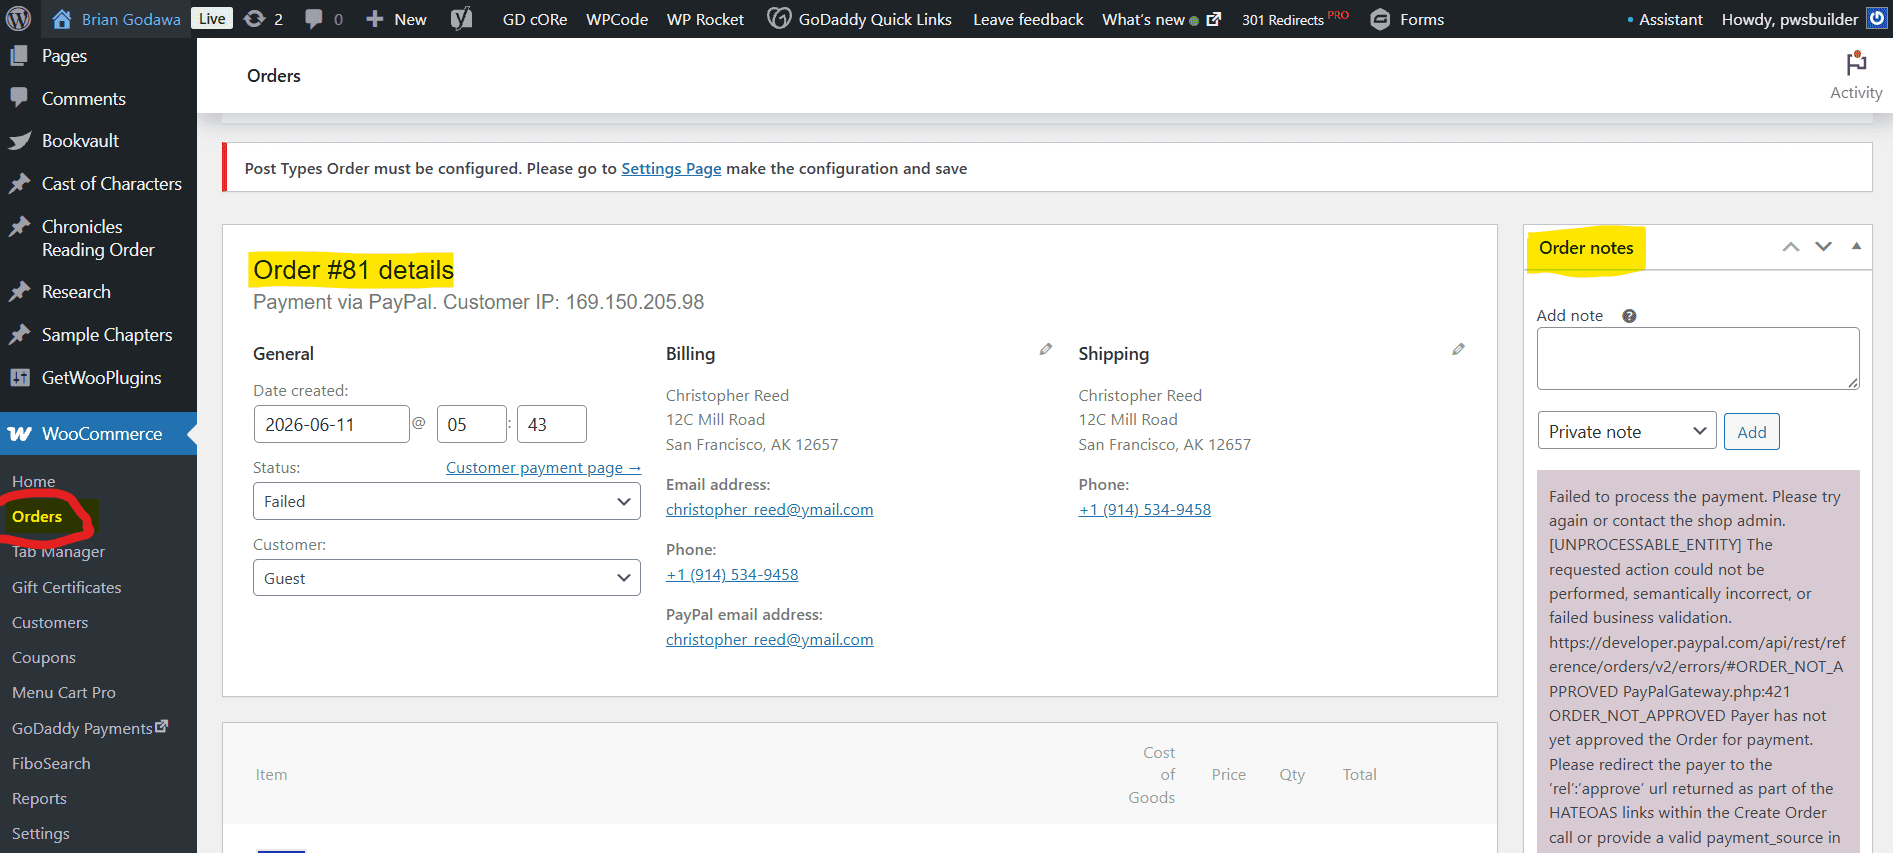Click the minute field showing 43

point(552,424)
